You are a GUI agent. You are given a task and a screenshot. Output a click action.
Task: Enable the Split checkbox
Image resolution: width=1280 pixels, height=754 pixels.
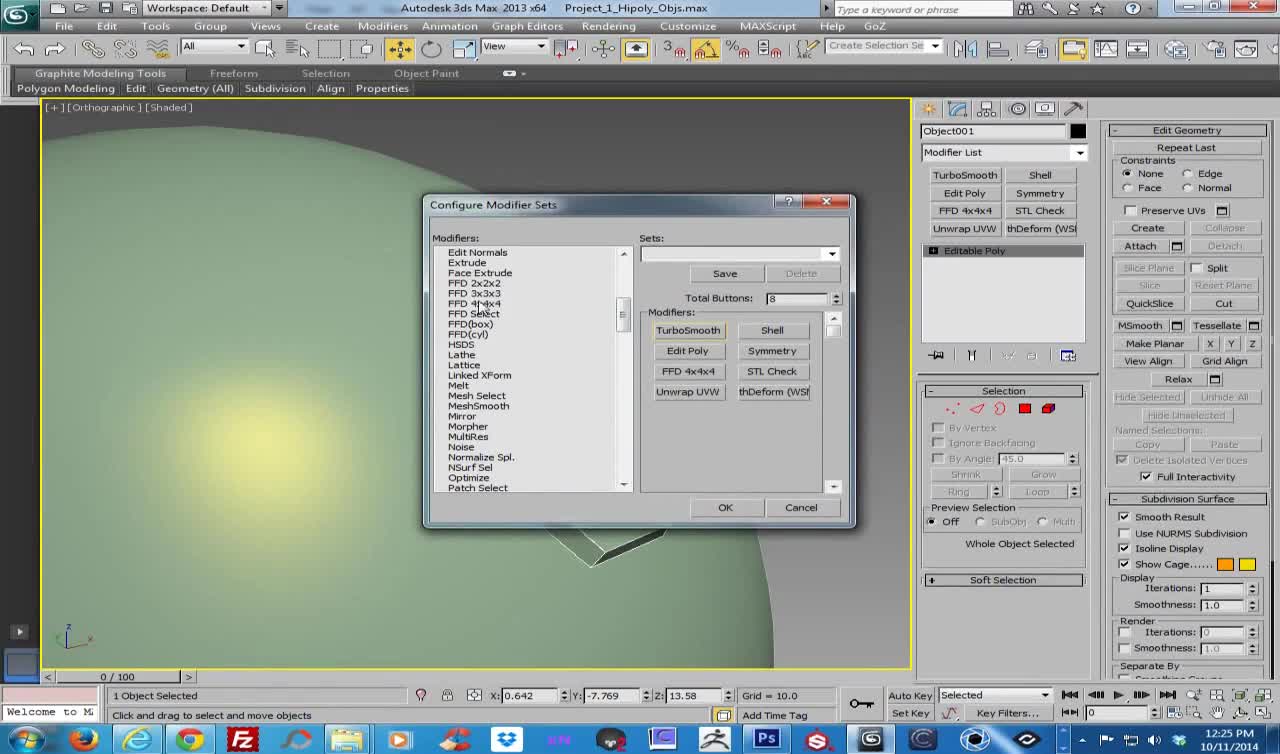point(1197,268)
